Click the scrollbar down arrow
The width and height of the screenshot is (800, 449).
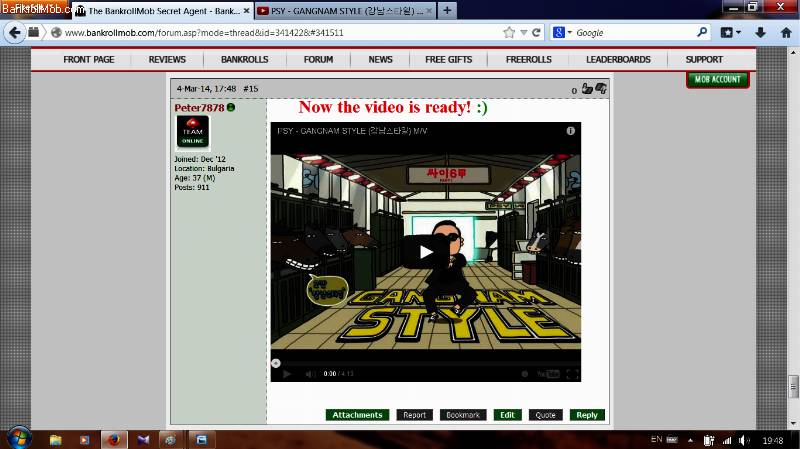pos(793,423)
